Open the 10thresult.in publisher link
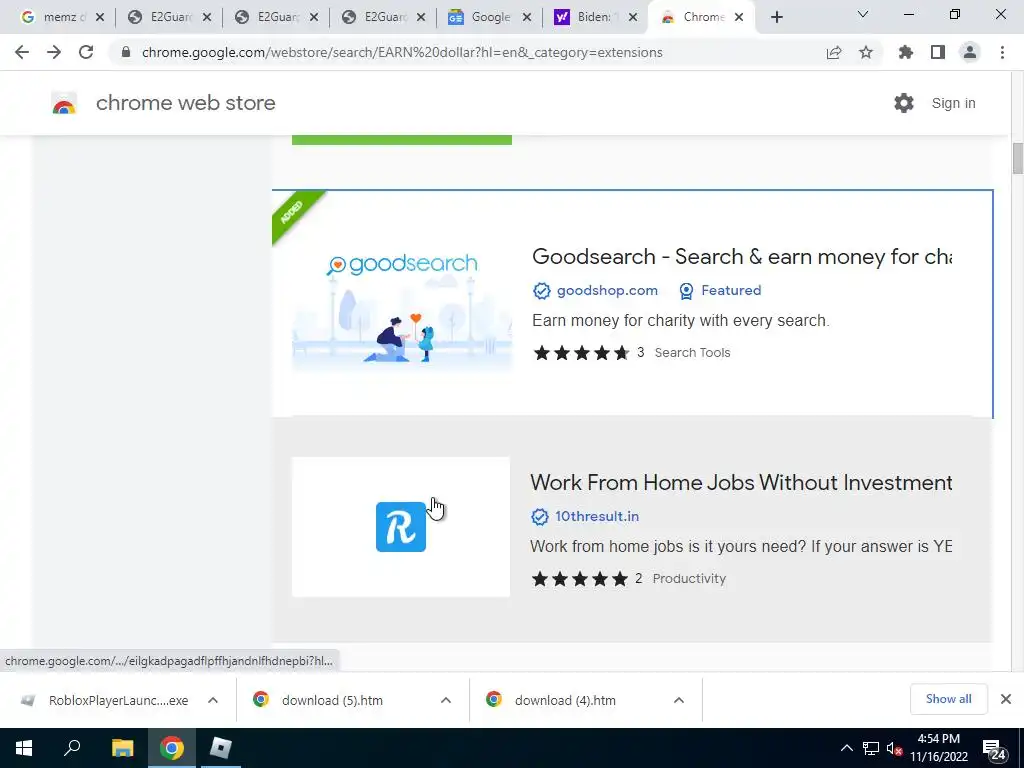 click(597, 517)
